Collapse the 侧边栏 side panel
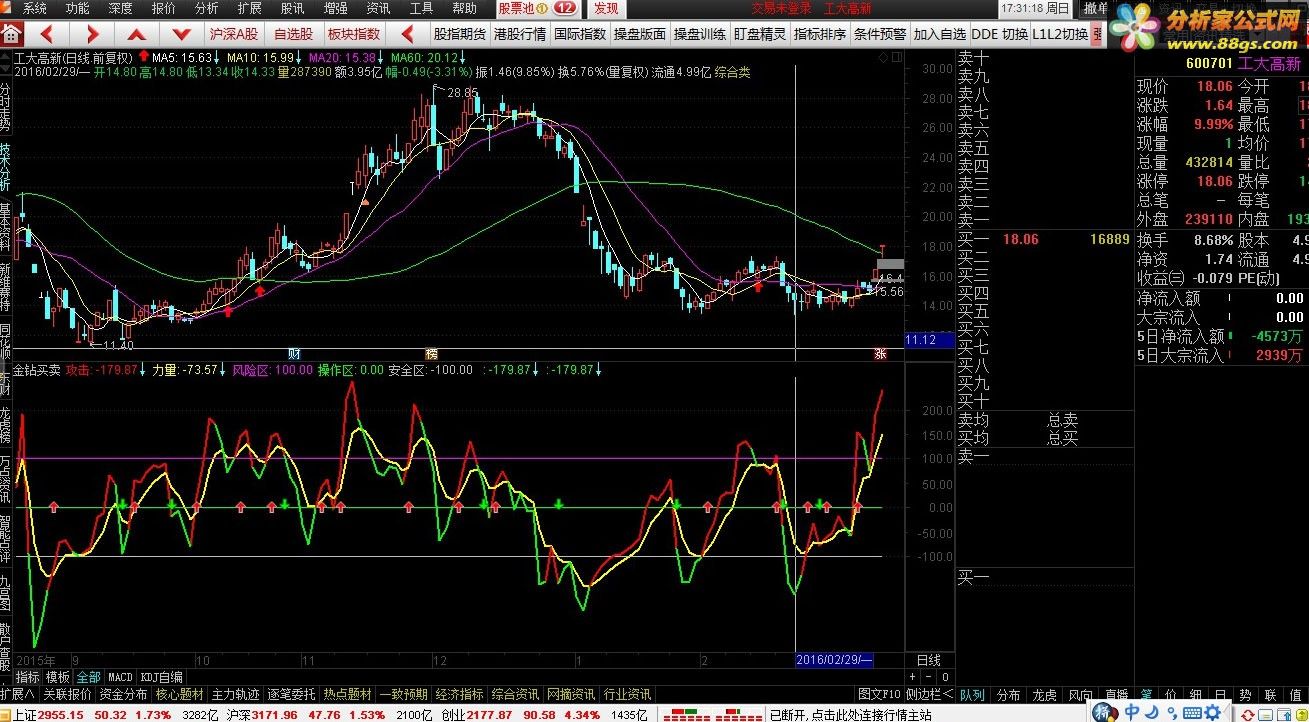 point(929,694)
